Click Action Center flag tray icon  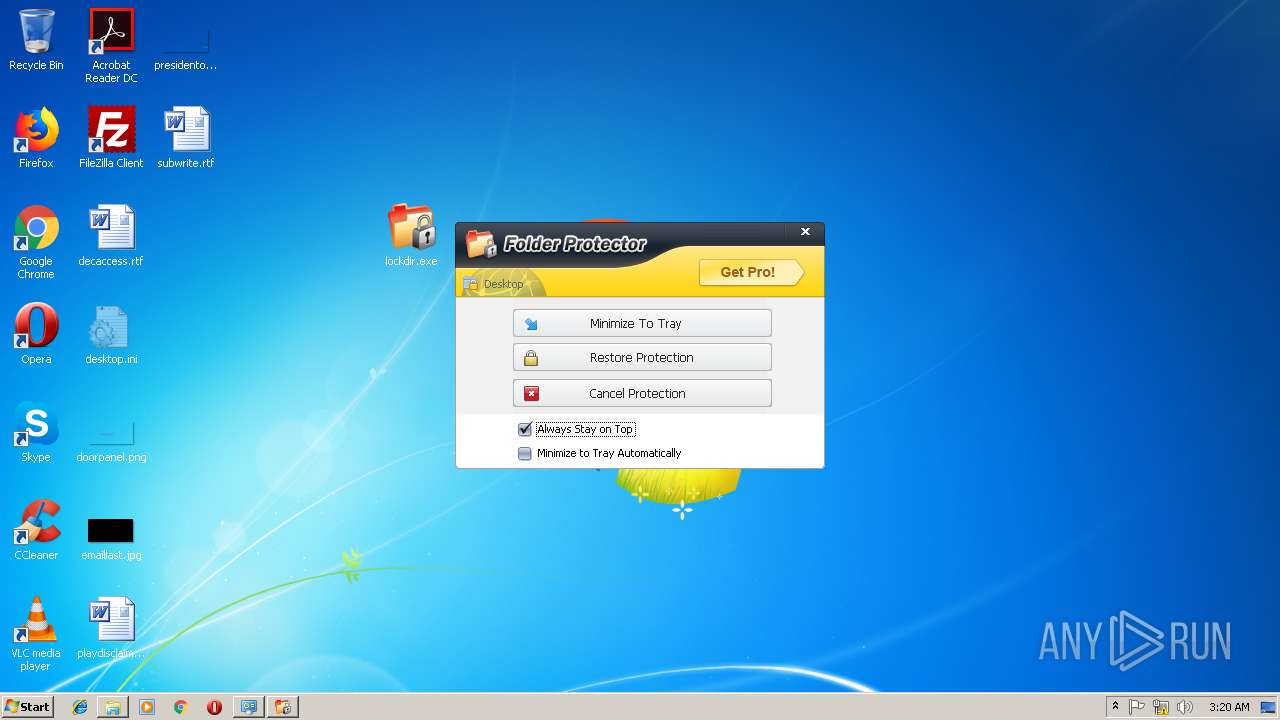pos(1137,707)
